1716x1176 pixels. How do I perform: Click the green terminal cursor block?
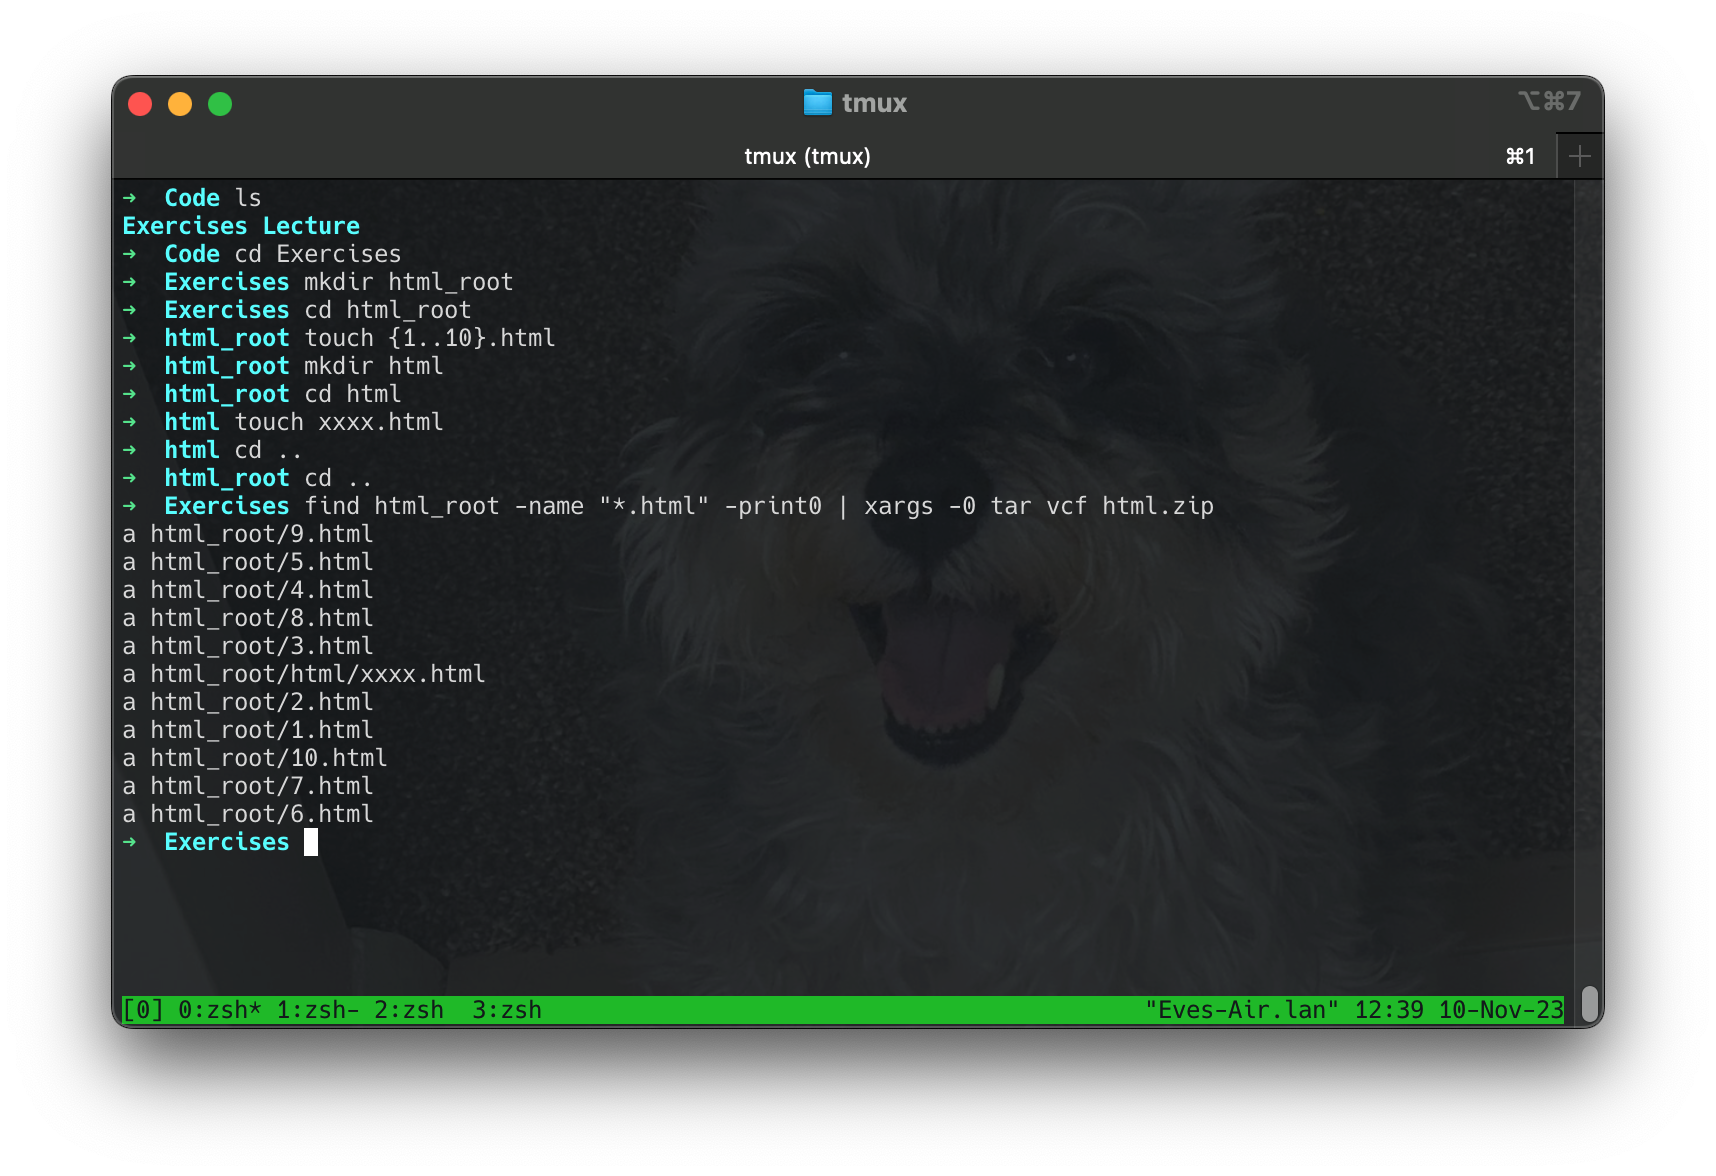[x=311, y=842]
